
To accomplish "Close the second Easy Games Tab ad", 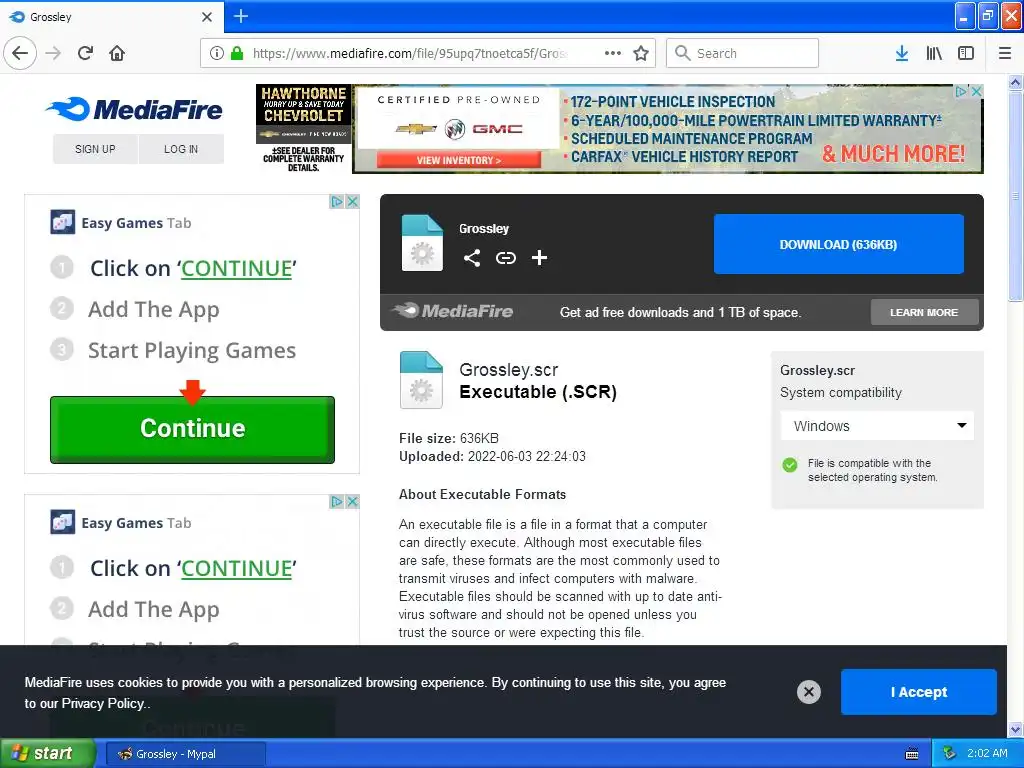I will click(352, 502).
